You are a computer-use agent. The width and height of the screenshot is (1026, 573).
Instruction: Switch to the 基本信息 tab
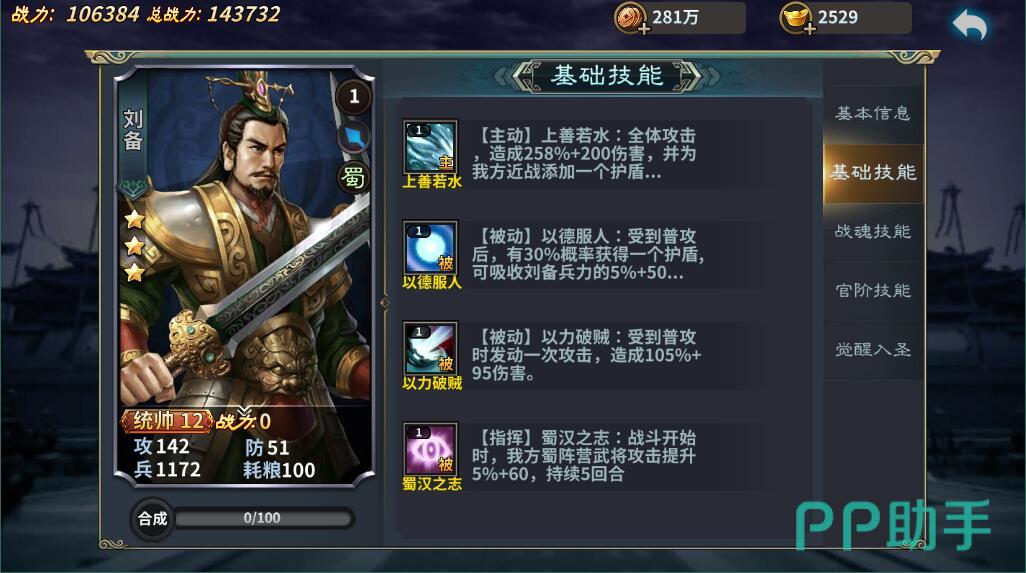tap(873, 113)
